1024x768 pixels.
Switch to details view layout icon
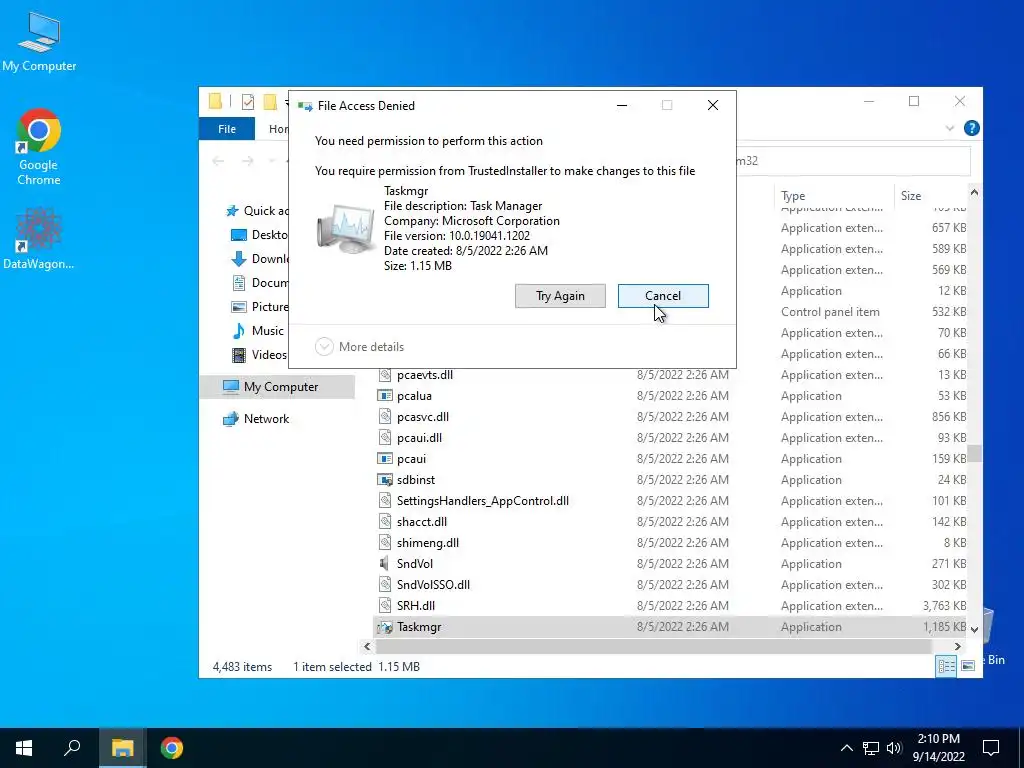[946, 666]
